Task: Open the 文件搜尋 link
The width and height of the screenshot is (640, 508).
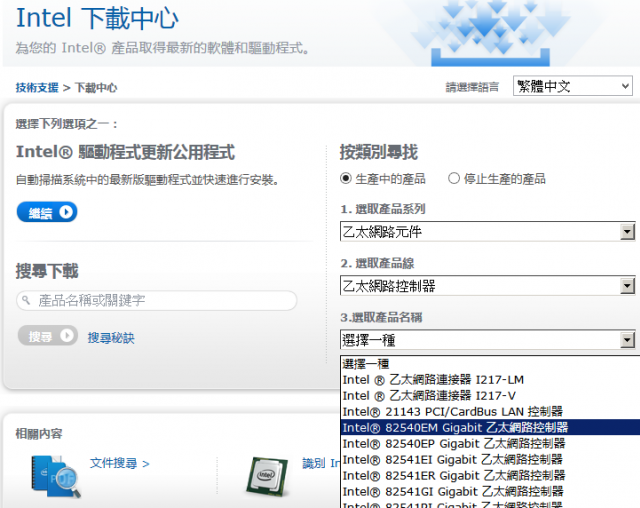Action: (x=119, y=464)
